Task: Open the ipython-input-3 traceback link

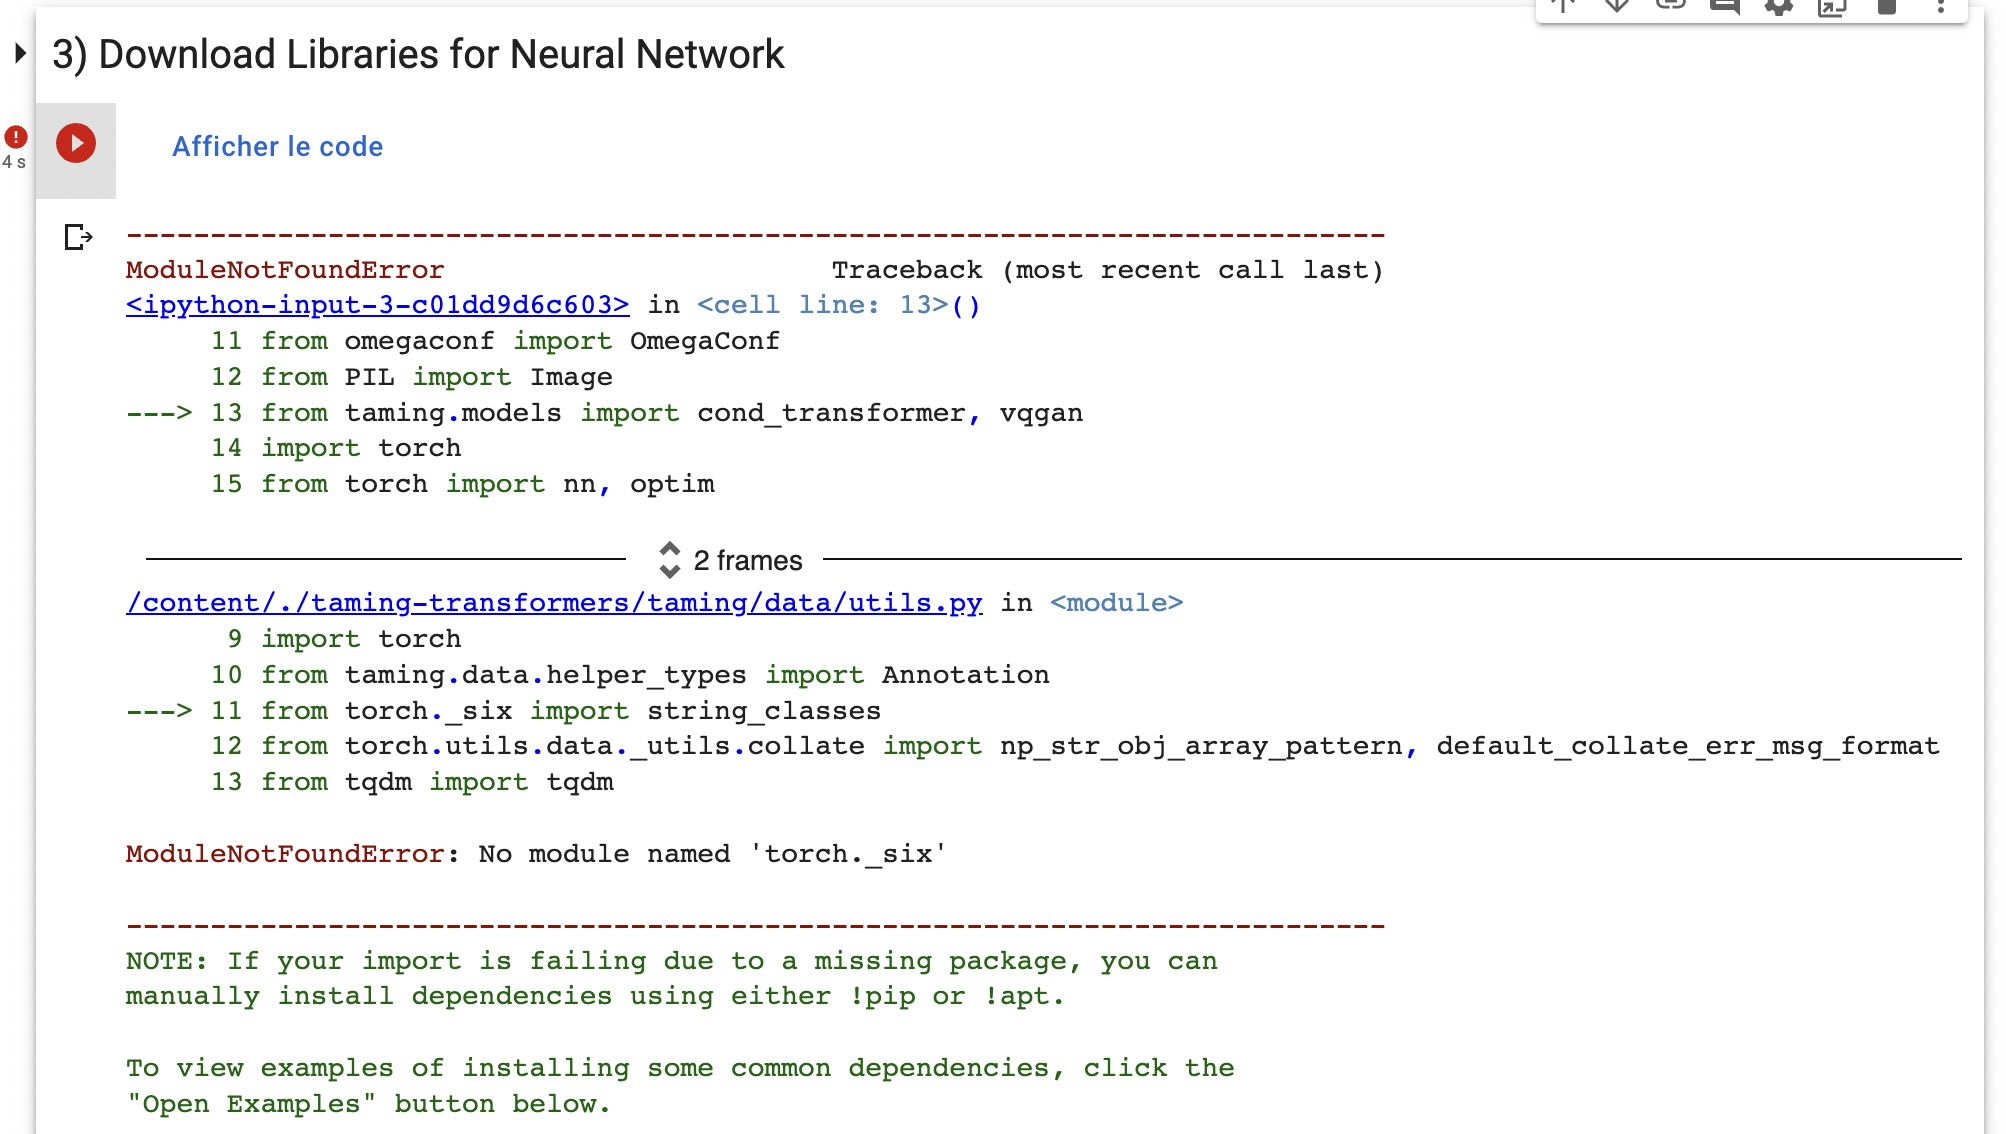Action: [377, 305]
